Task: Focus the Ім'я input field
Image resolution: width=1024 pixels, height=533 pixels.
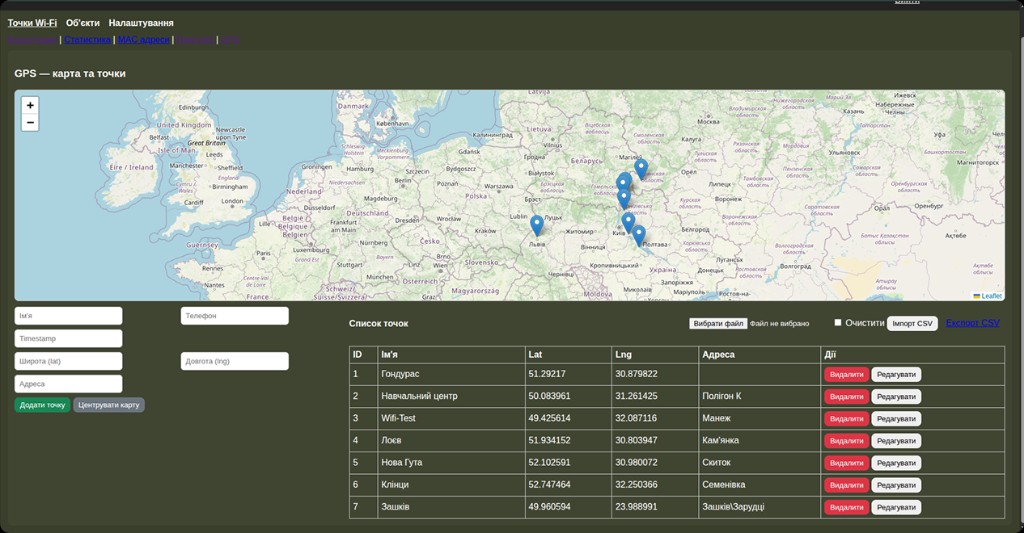Action: click(x=69, y=315)
